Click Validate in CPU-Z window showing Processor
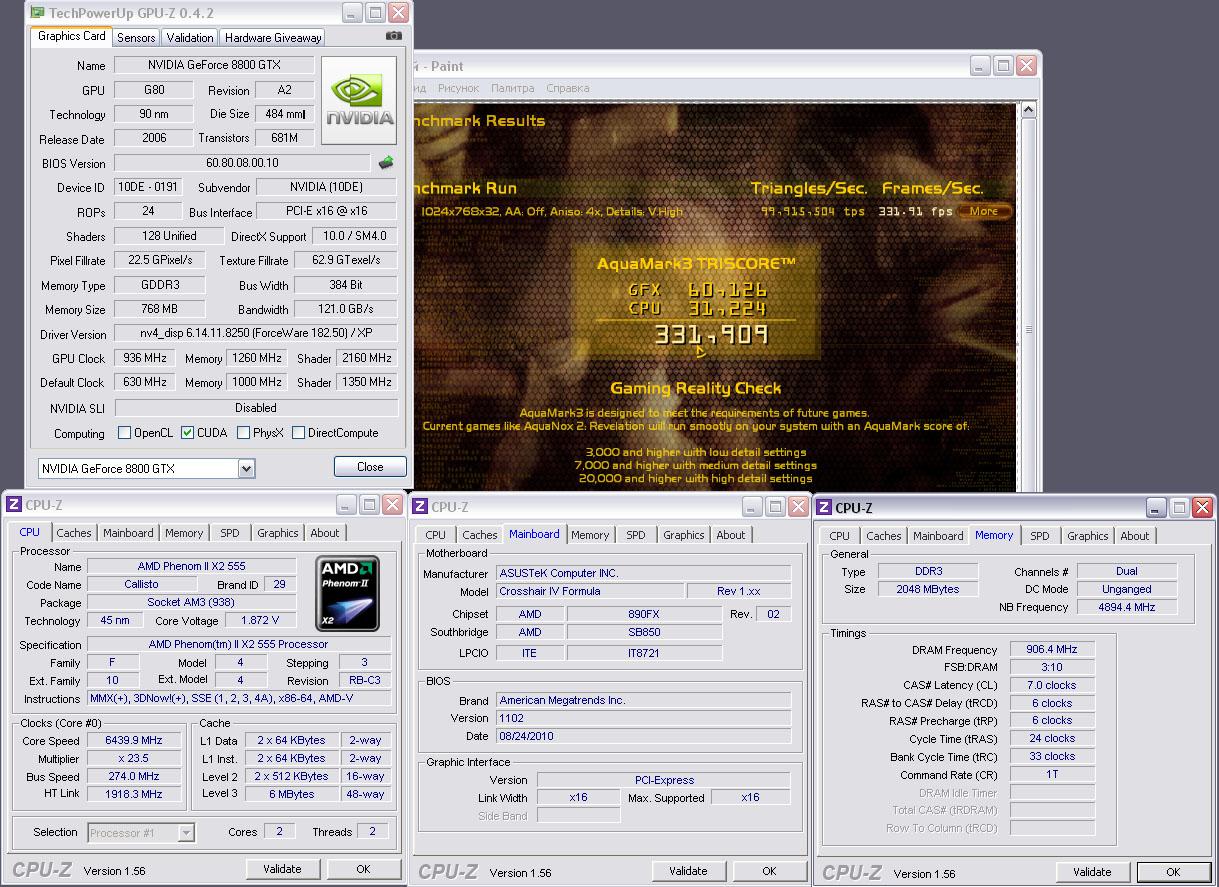The width and height of the screenshot is (1219, 887). (x=283, y=869)
